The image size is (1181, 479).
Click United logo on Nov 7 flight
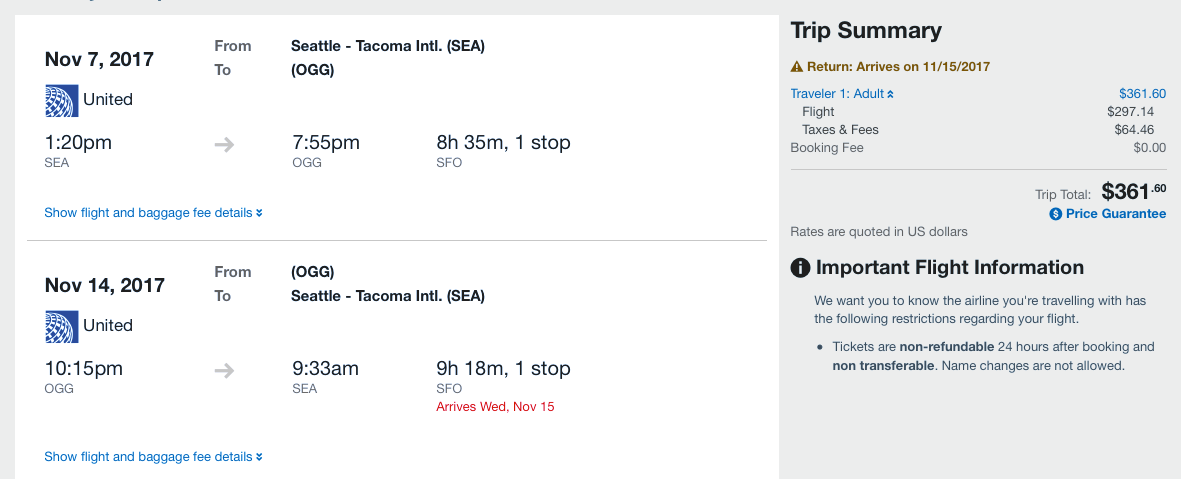click(x=61, y=100)
